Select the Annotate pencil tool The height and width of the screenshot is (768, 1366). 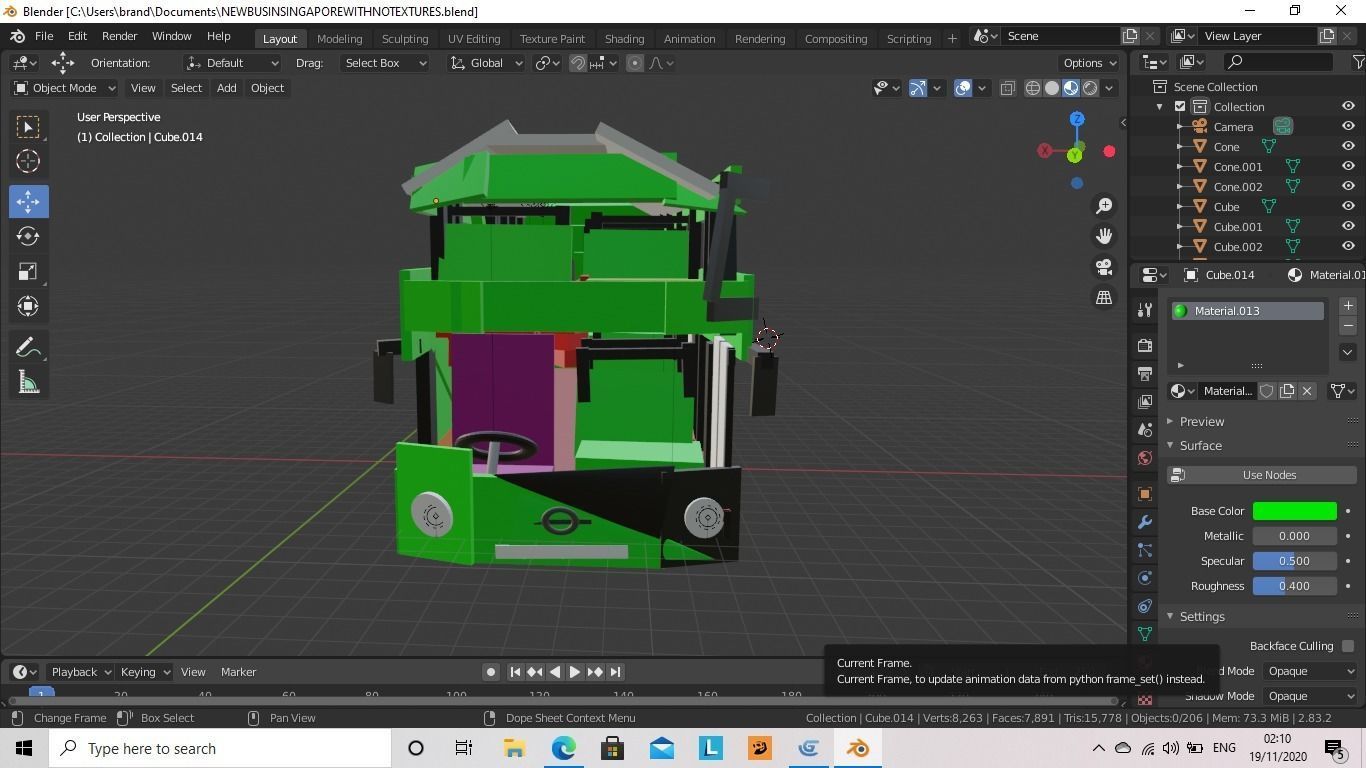click(28, 347)
